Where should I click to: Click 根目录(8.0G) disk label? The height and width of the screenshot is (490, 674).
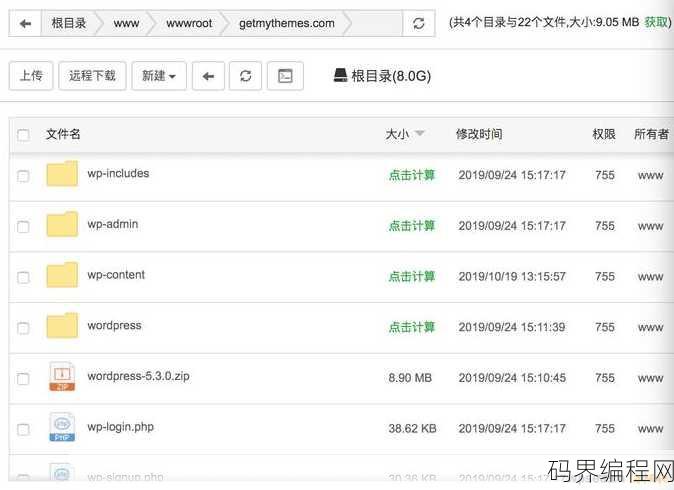pos(391,76)
